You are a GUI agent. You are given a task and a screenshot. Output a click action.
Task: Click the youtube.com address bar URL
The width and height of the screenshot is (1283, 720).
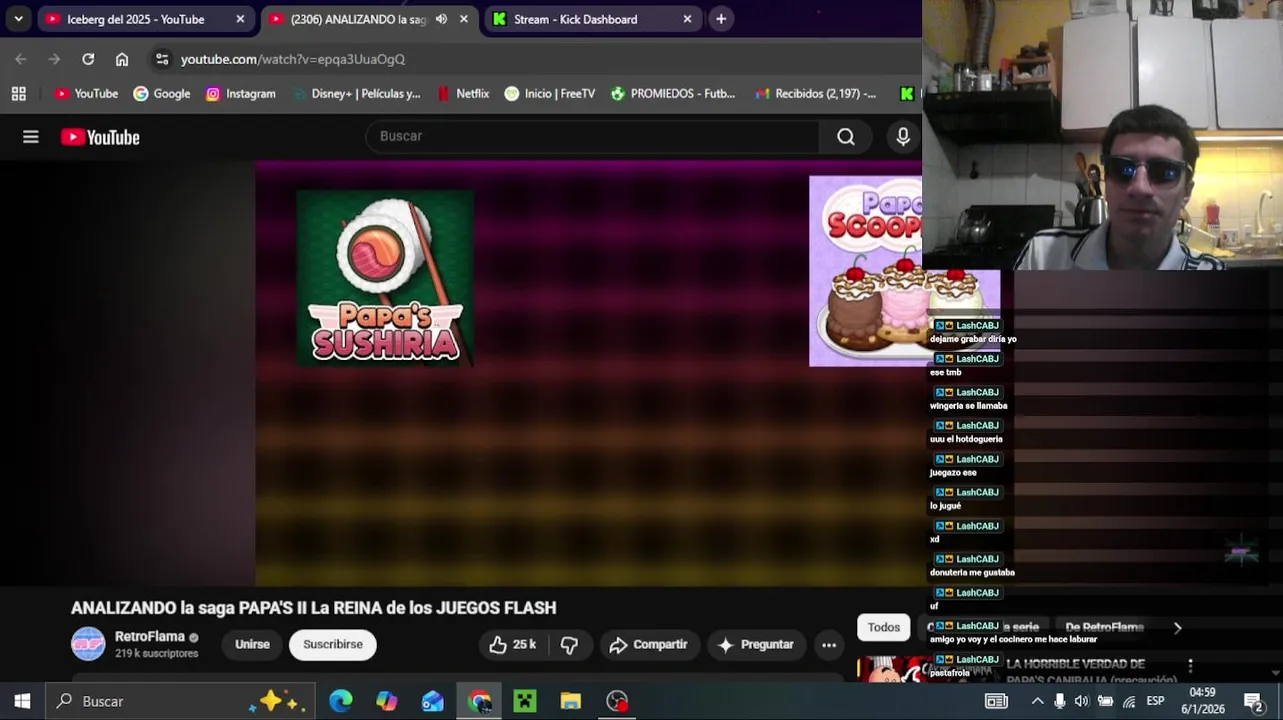(x=292, y=59)
